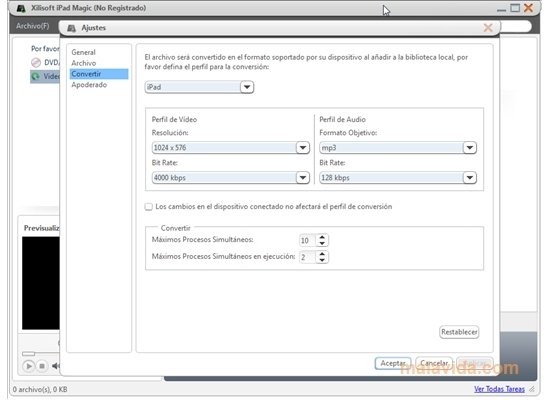The width and height of the screenshot is (550, 400).
Task: Toggle the device changes profile checkbox
Action: (149, 207)
